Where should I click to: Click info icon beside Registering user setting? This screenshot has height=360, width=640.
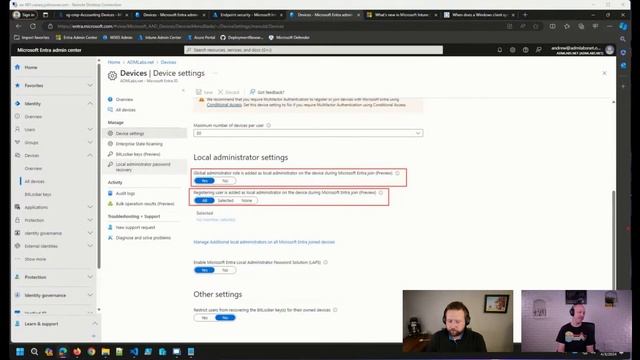click(x=381, y=193)
